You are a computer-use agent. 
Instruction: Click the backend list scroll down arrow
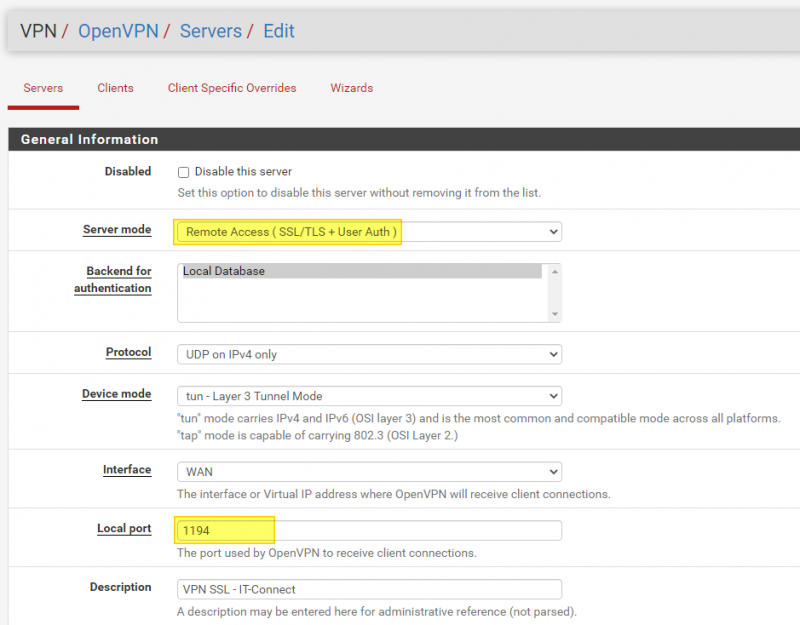(555, 314)
